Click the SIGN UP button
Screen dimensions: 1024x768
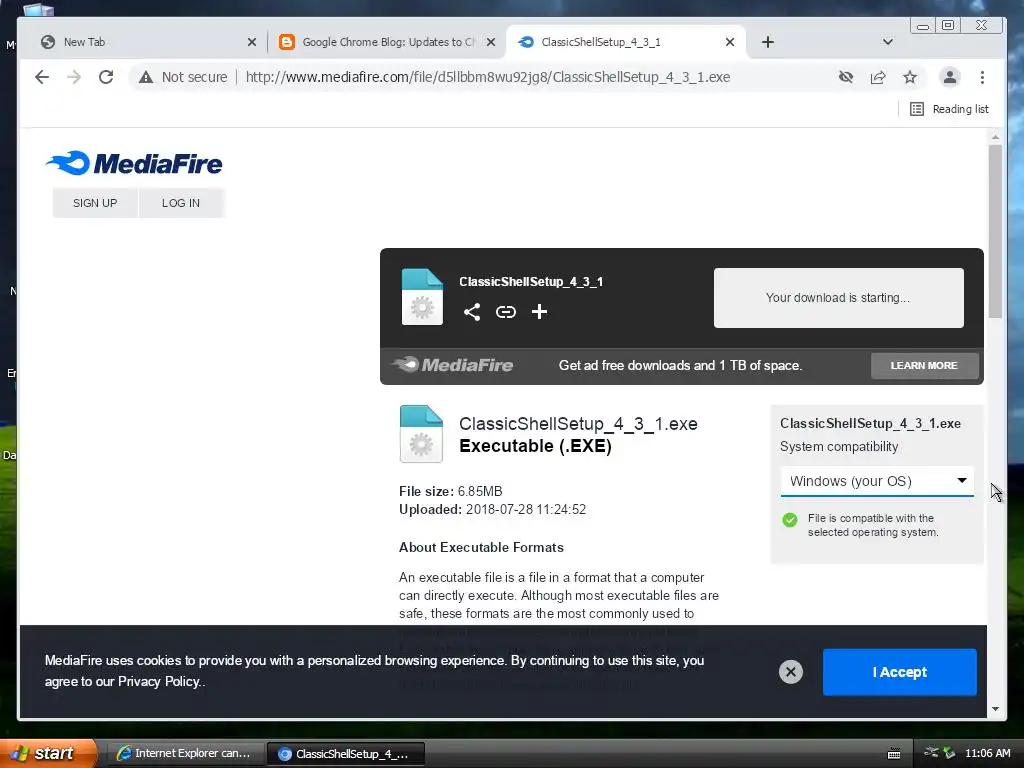[95, 203]
